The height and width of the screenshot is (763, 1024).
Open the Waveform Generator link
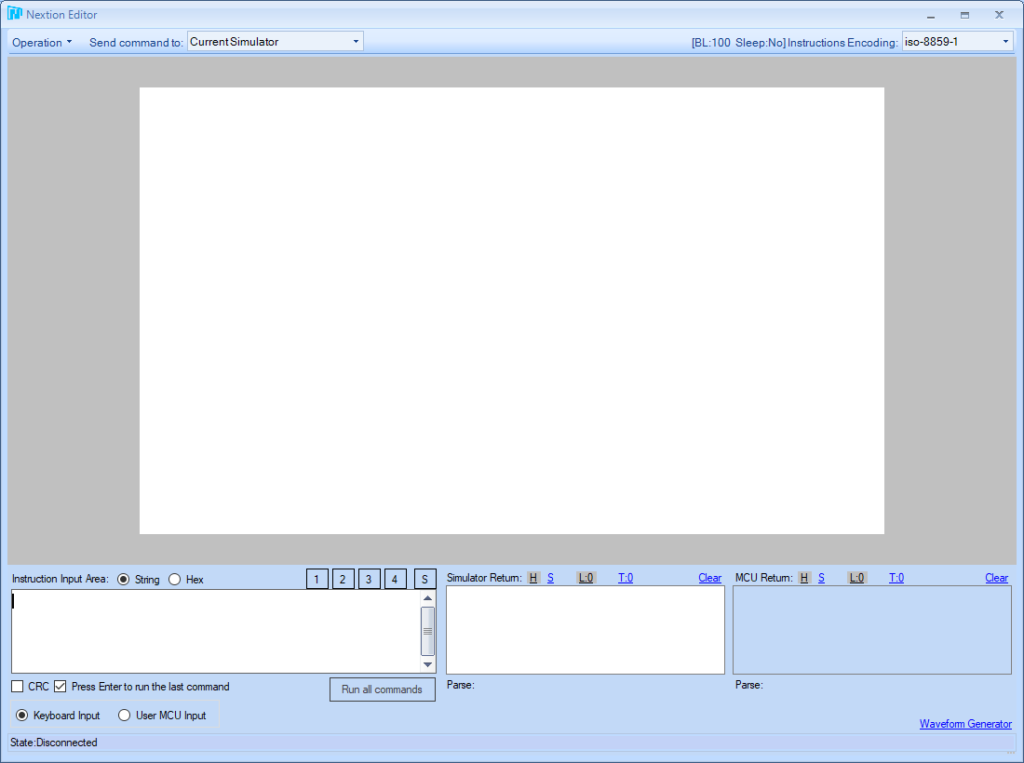click(x=965, y=723)
